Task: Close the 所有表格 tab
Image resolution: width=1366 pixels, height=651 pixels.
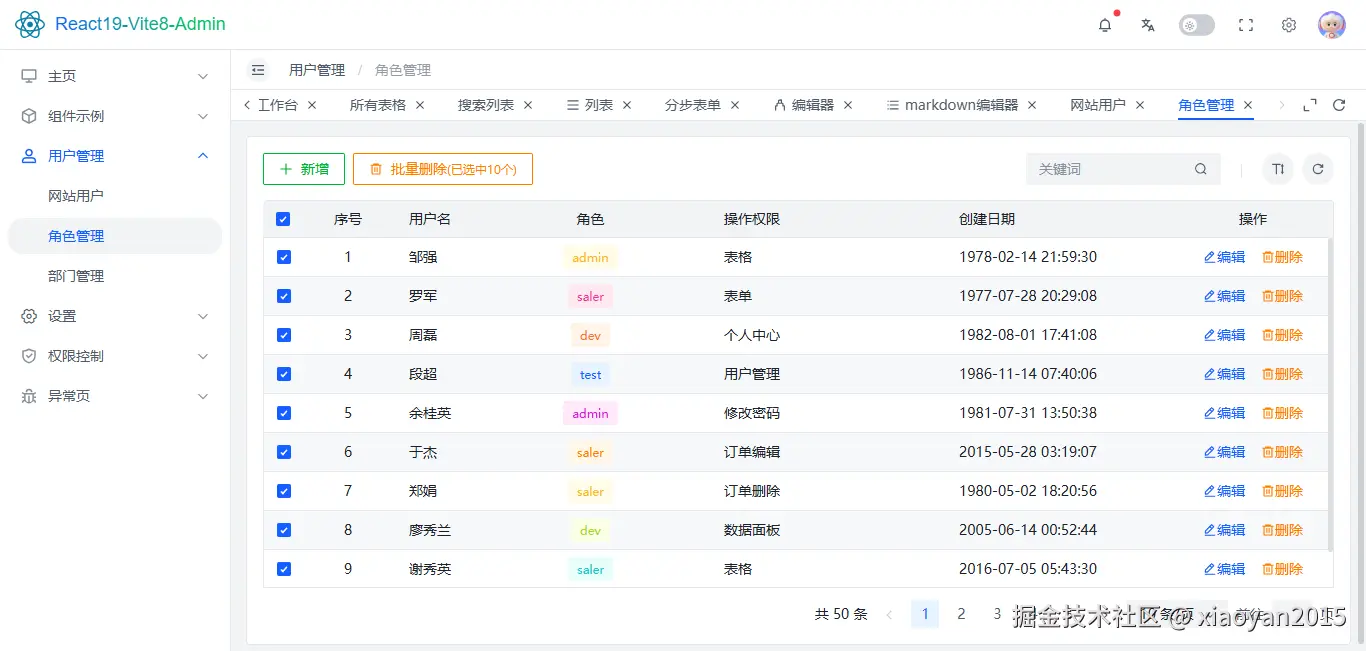Action: pos(420,105)
